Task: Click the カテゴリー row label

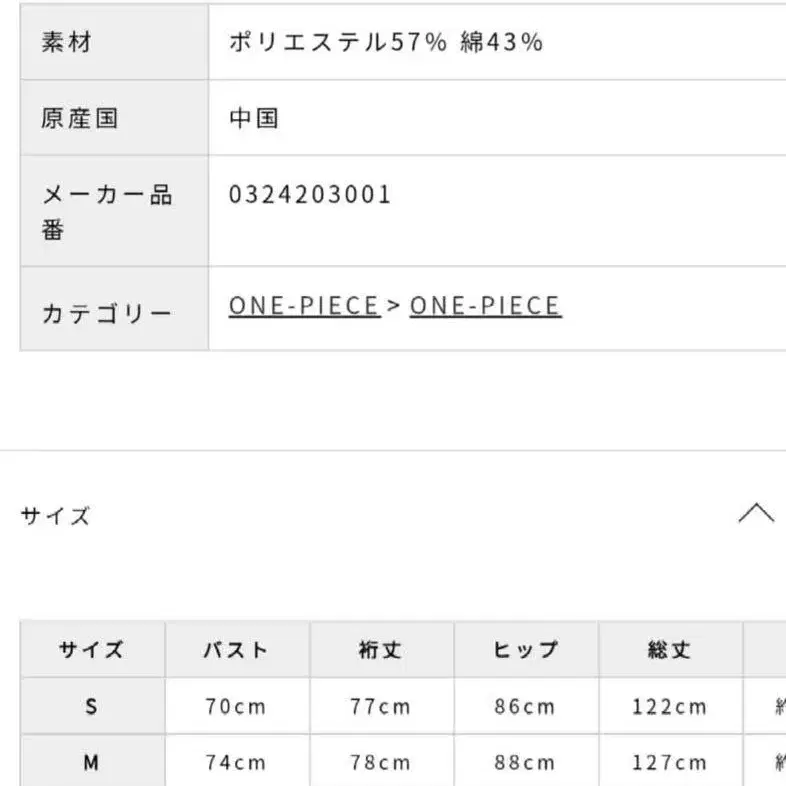Action: pos(107,313)
